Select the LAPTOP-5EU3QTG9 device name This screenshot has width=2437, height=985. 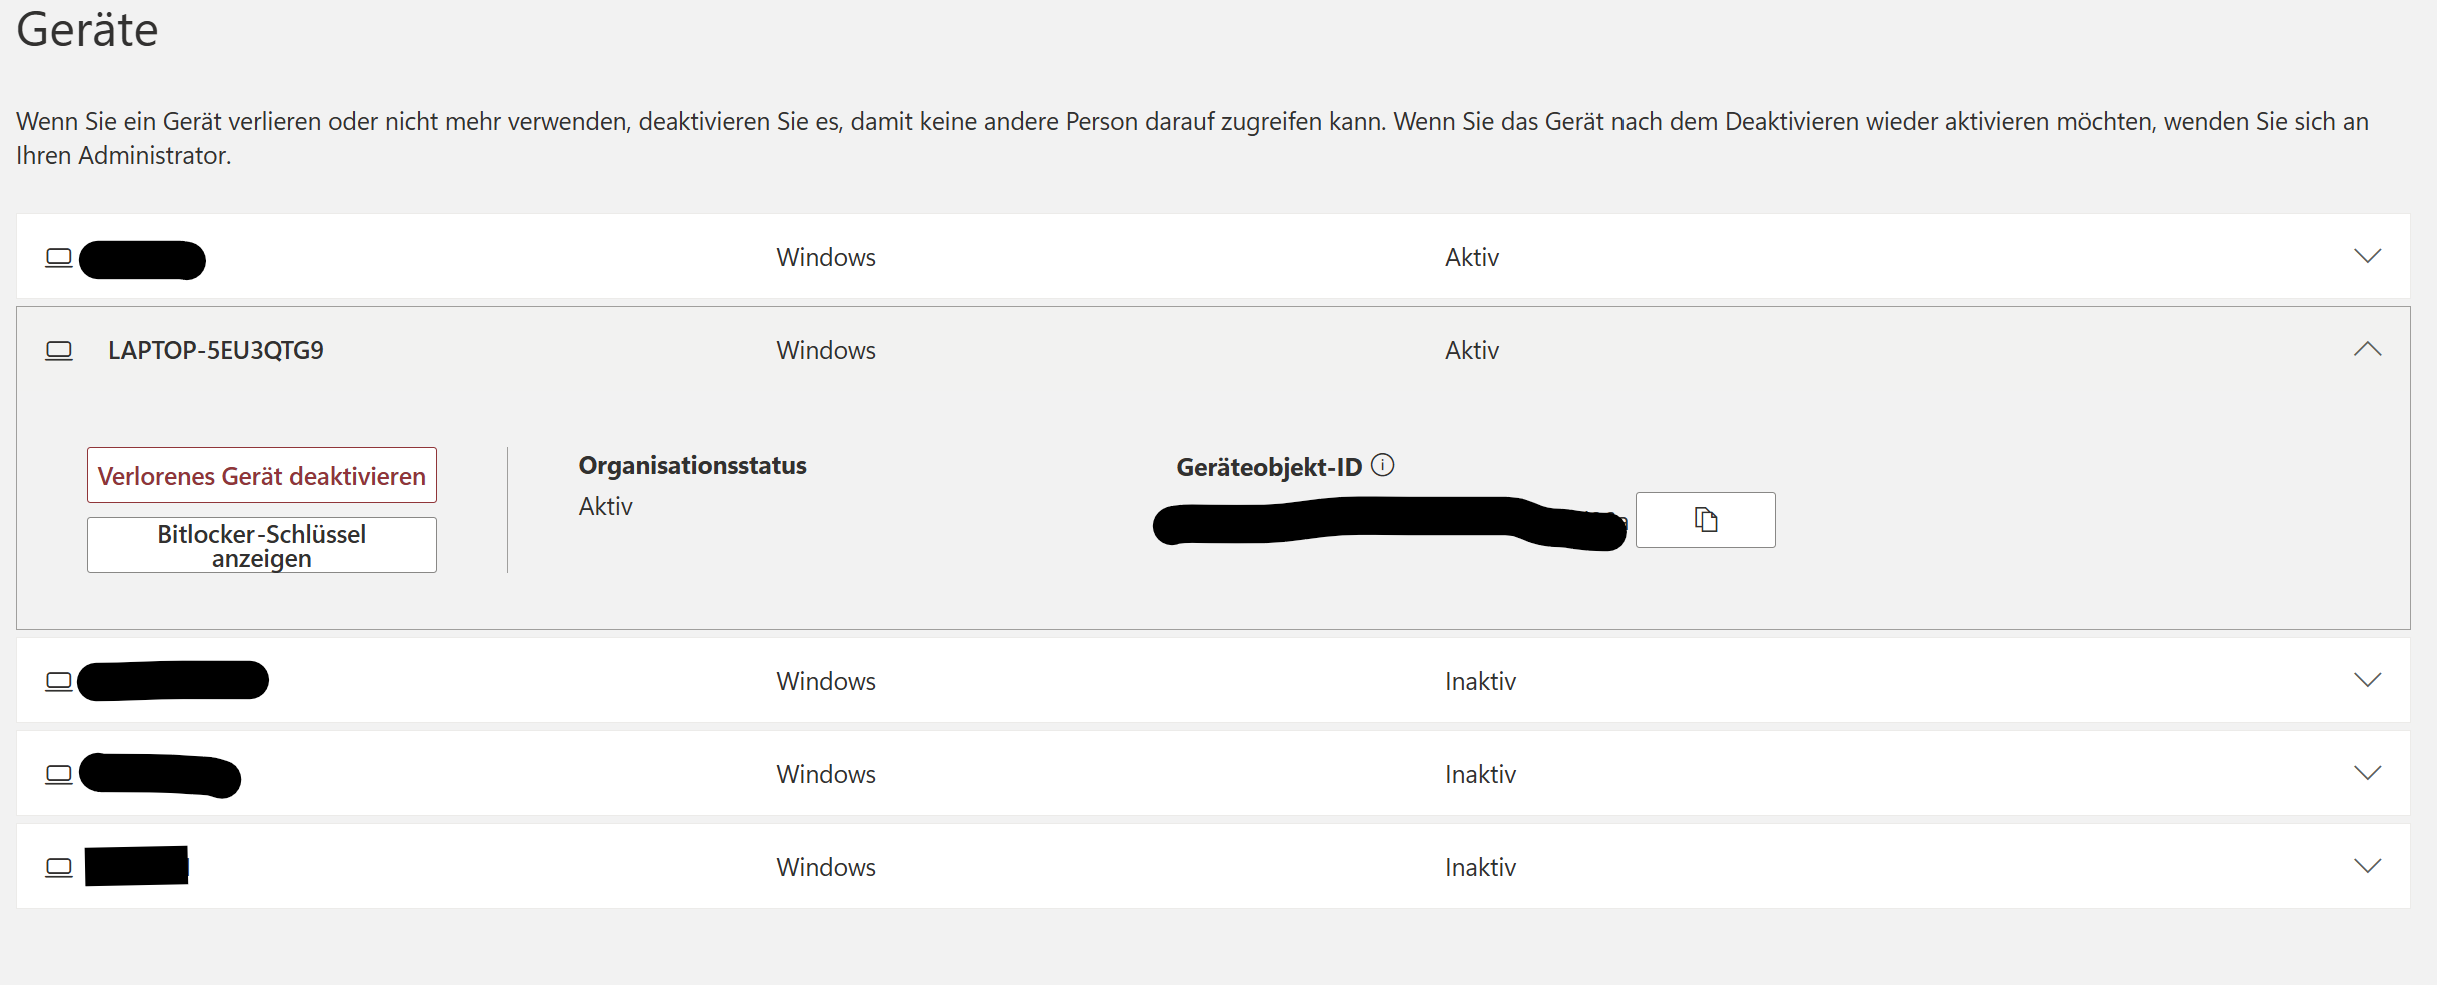216,351
